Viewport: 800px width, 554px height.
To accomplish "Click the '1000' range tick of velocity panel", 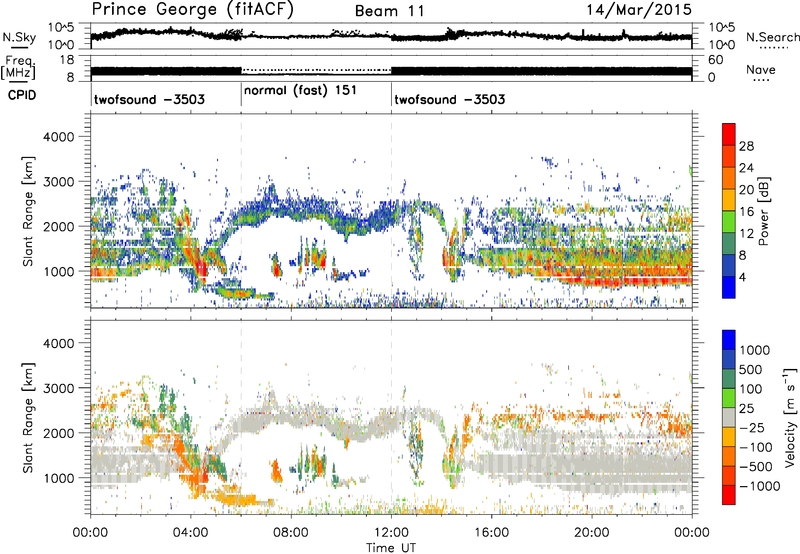I will (58, 478).
